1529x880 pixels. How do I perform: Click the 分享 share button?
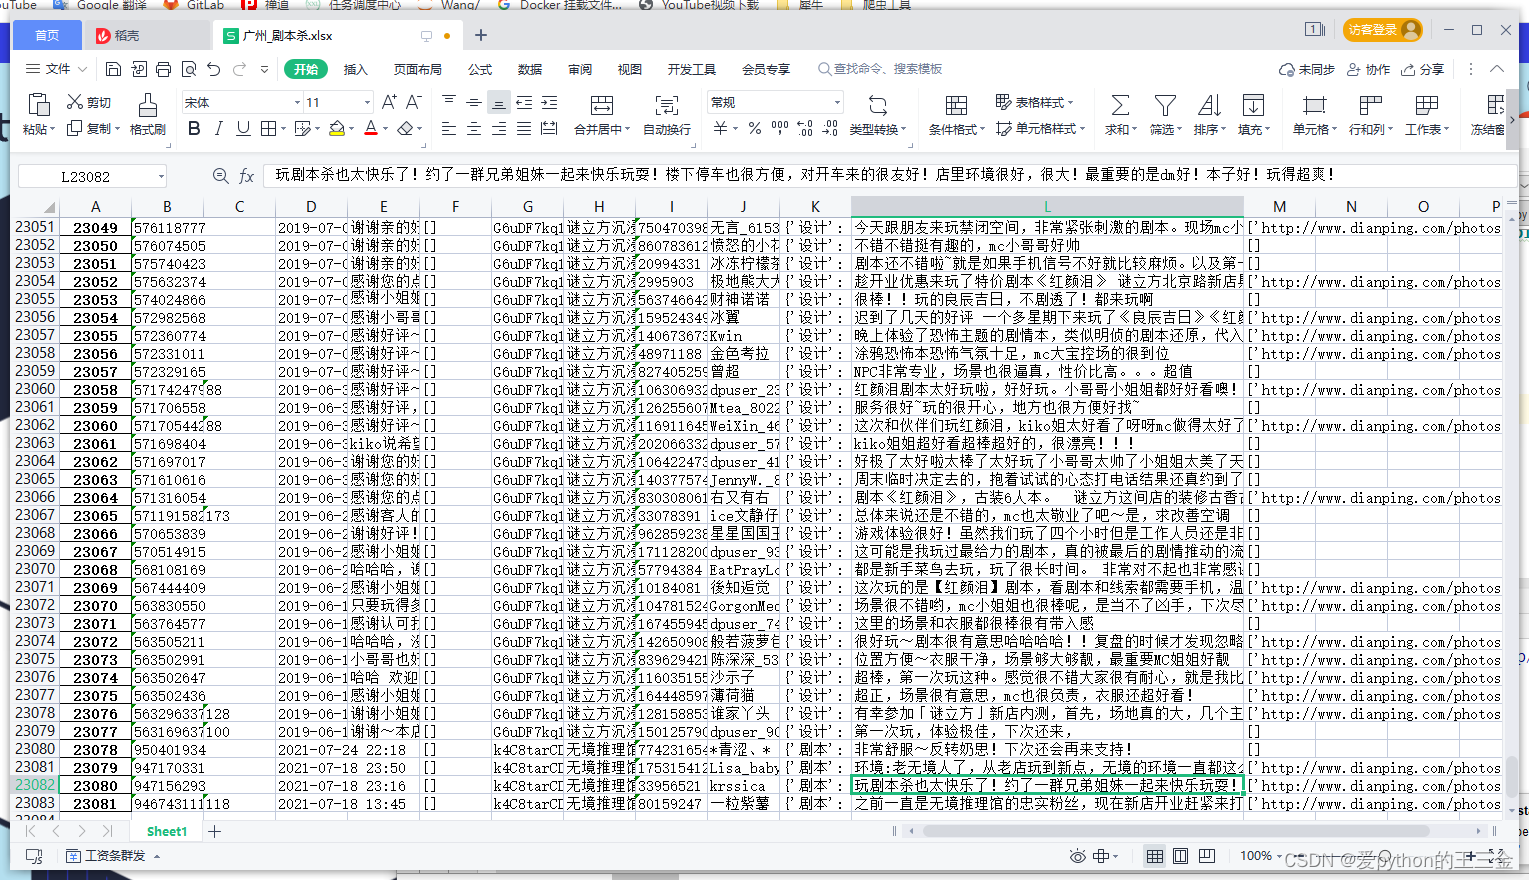click(x=1422, y=69)
